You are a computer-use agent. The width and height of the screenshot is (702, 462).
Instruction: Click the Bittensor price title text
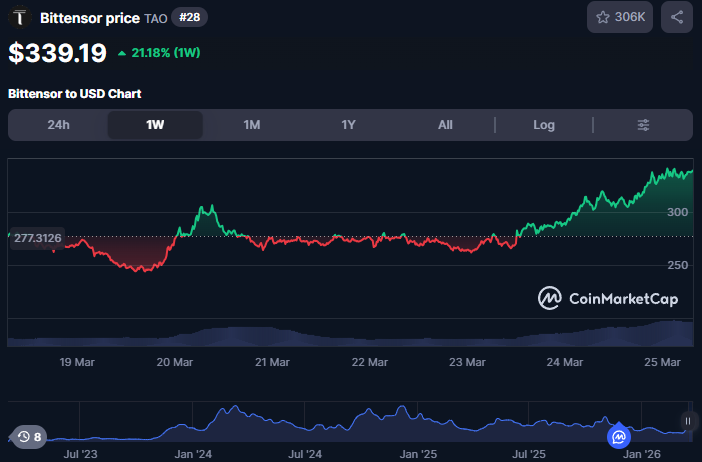click(x=90, y=18)
